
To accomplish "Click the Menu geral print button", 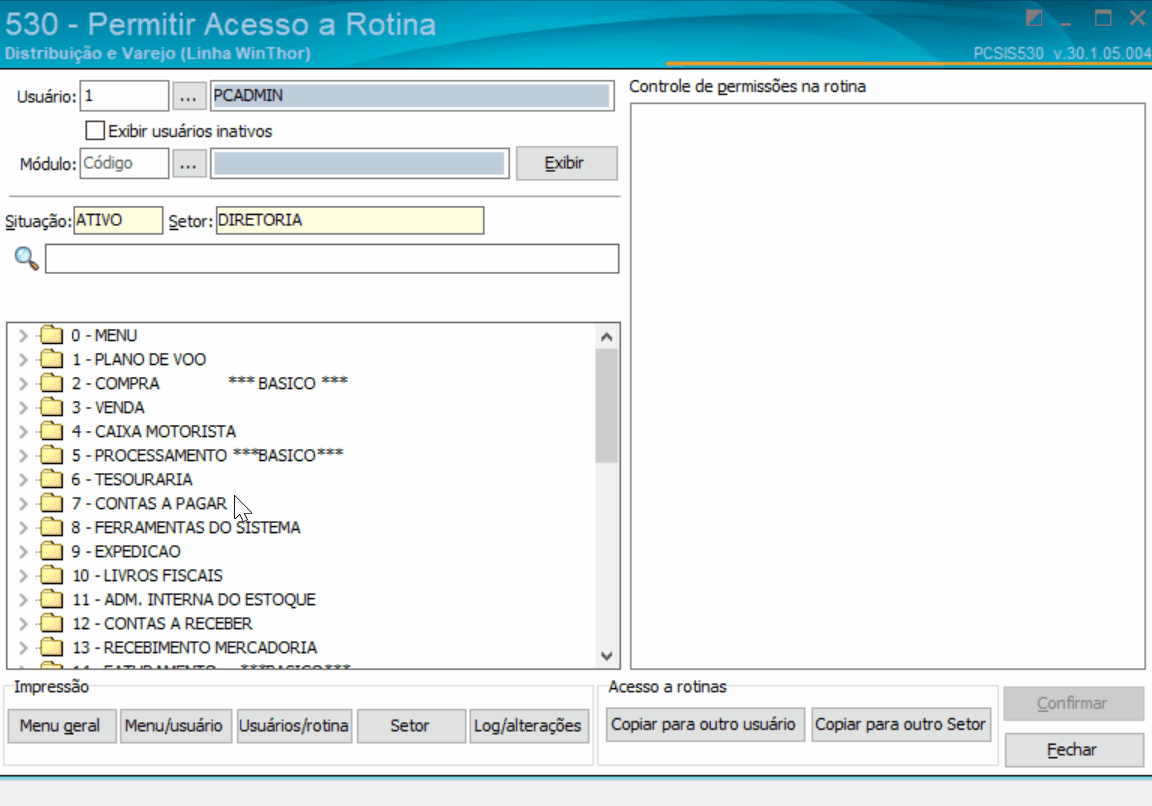I will (x=61, y=726).
